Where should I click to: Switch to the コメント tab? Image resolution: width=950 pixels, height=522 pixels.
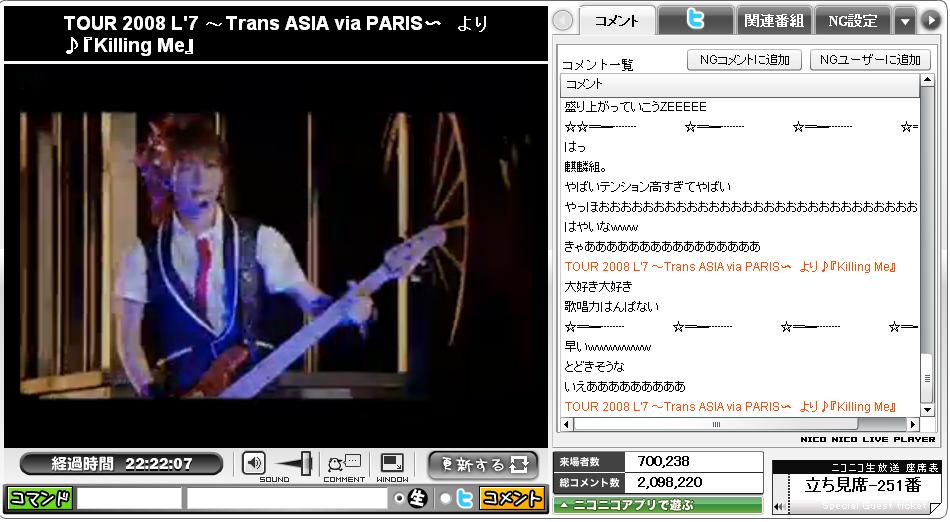tap(616, 21)
